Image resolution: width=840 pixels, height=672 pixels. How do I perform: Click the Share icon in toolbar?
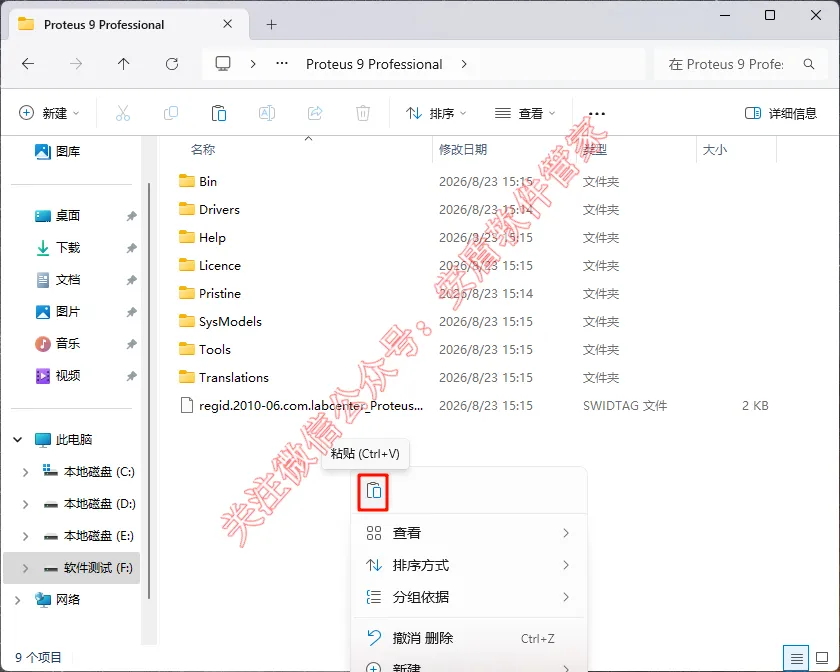tap(315, 113)
